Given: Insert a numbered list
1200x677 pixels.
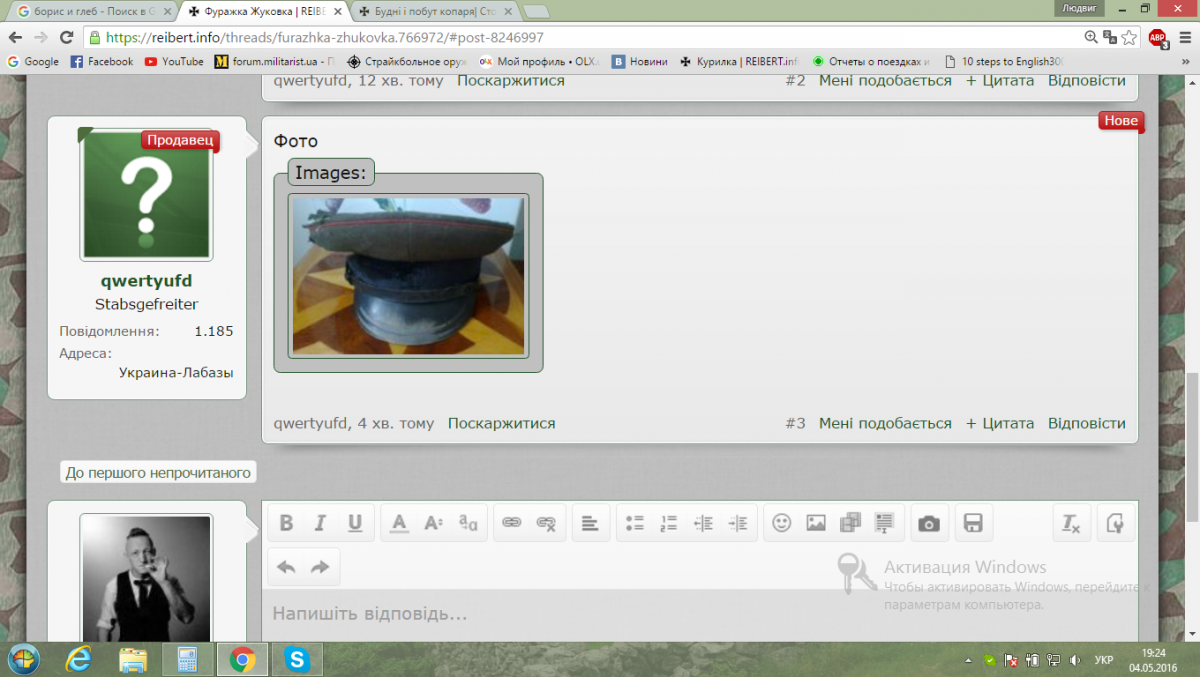Looking at the screenshot, I should coord(669,523).
